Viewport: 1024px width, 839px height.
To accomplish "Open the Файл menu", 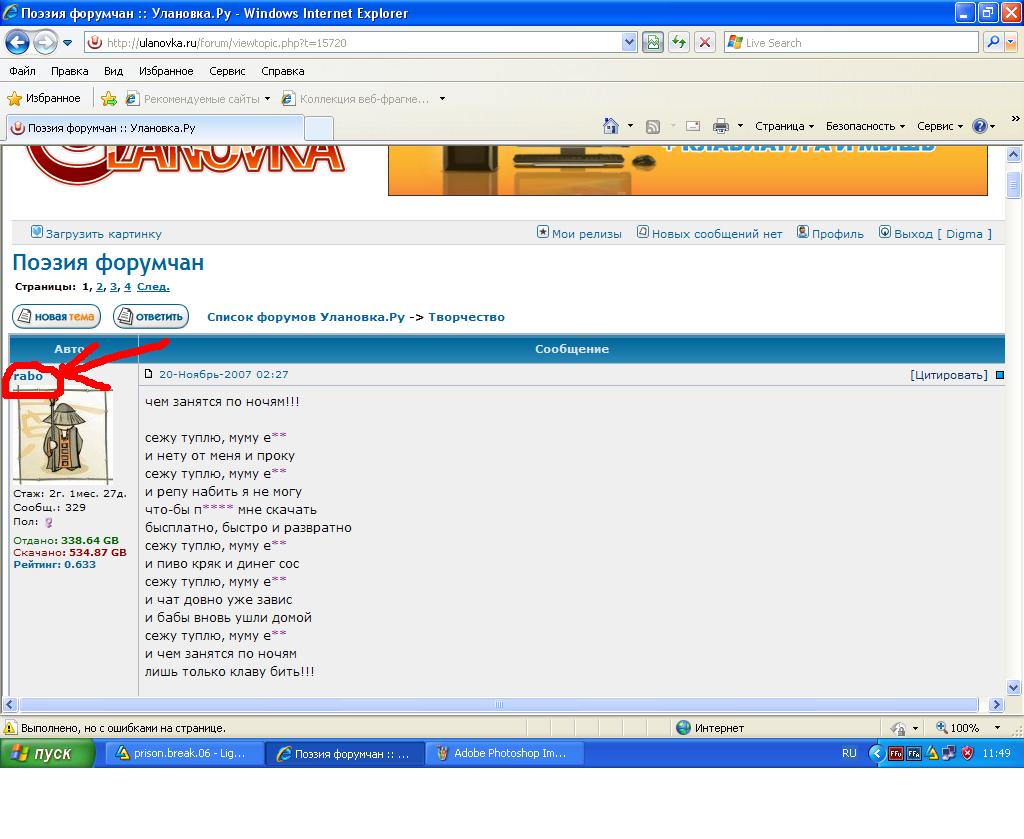I will point(22,71).
